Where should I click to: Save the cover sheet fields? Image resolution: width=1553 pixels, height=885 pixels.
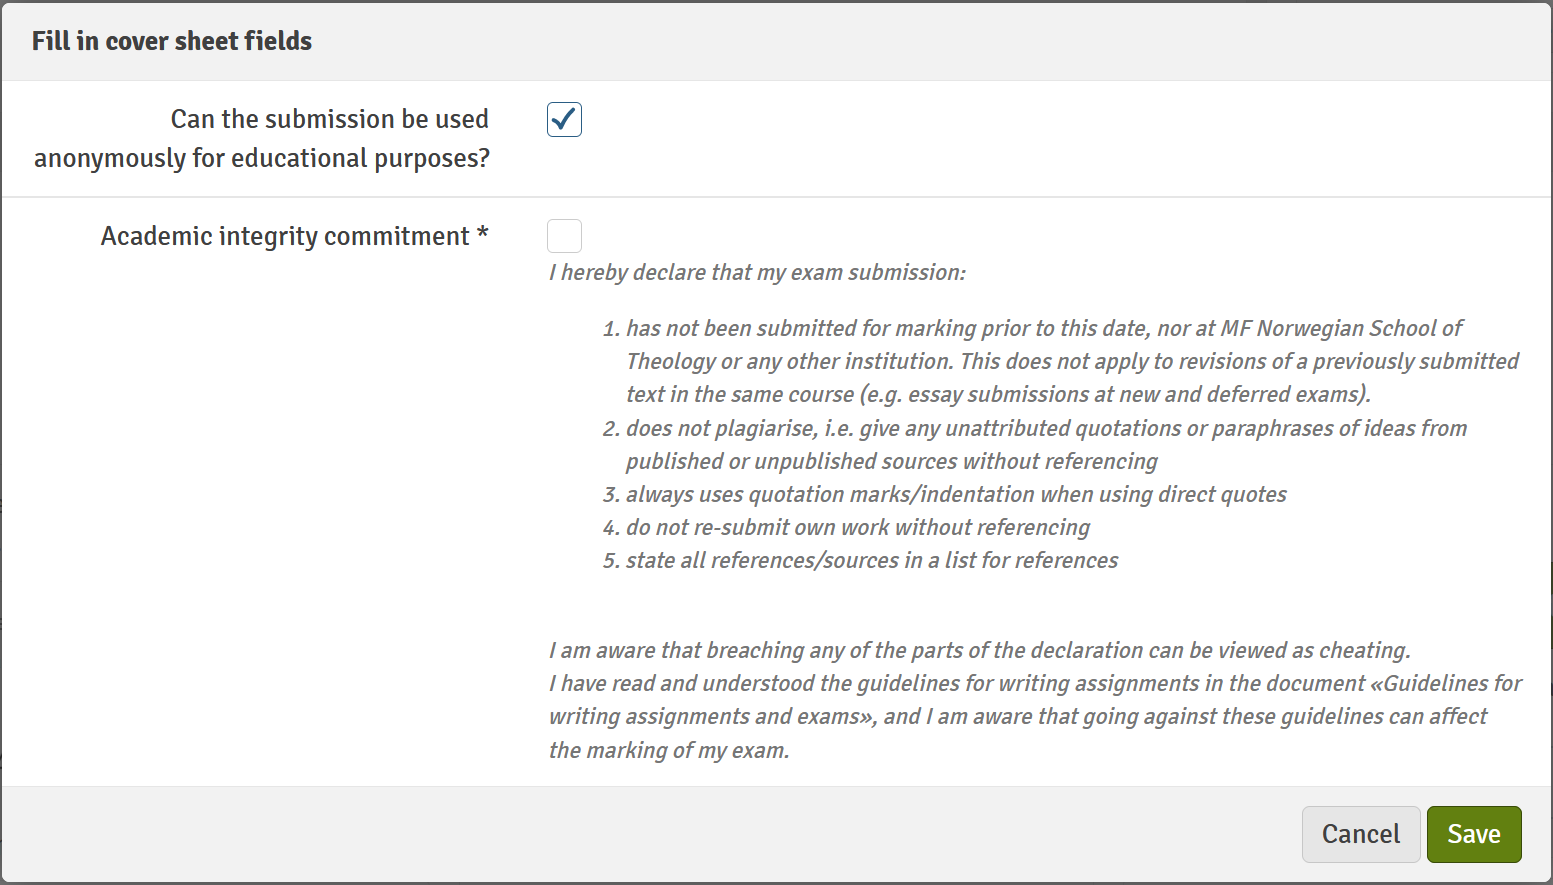pos(1474,834)
